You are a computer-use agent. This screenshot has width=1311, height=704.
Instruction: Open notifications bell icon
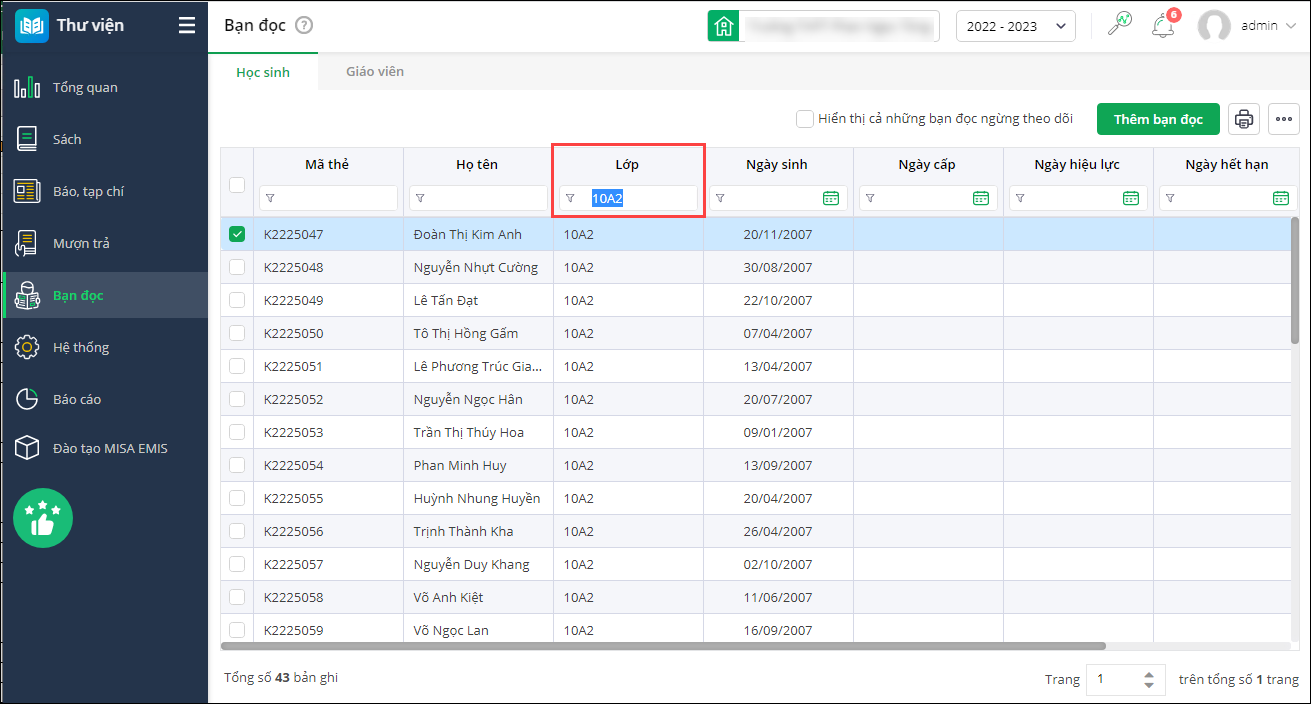[x=1162, y=26]
